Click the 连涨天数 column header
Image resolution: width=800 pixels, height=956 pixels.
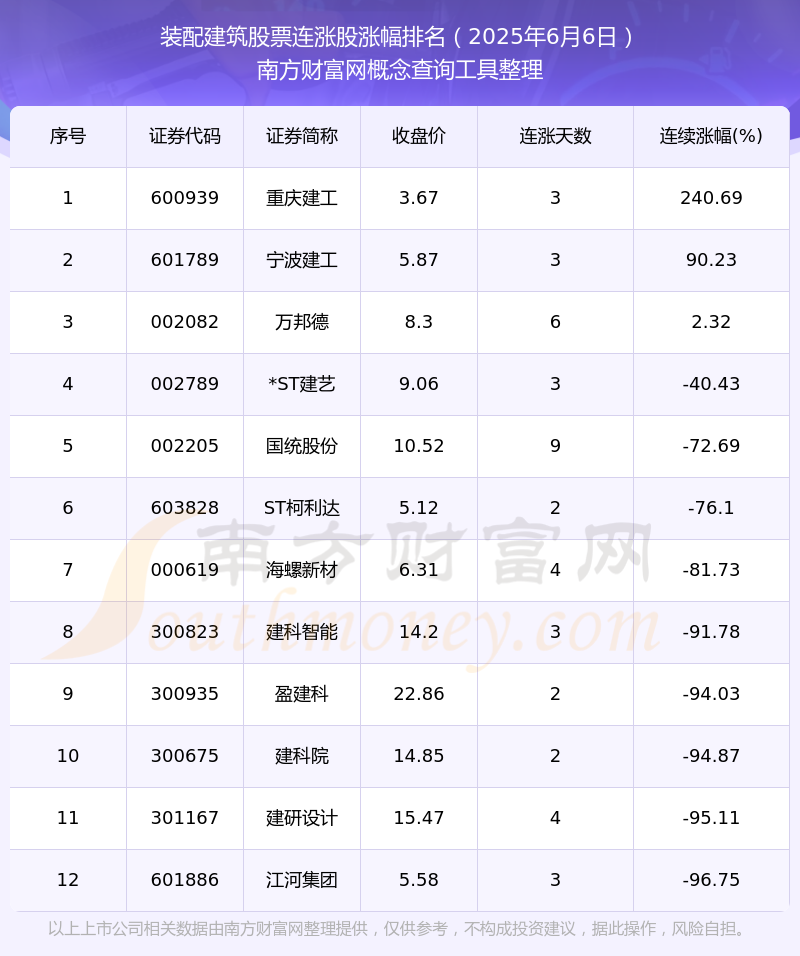tap(555, 136)
